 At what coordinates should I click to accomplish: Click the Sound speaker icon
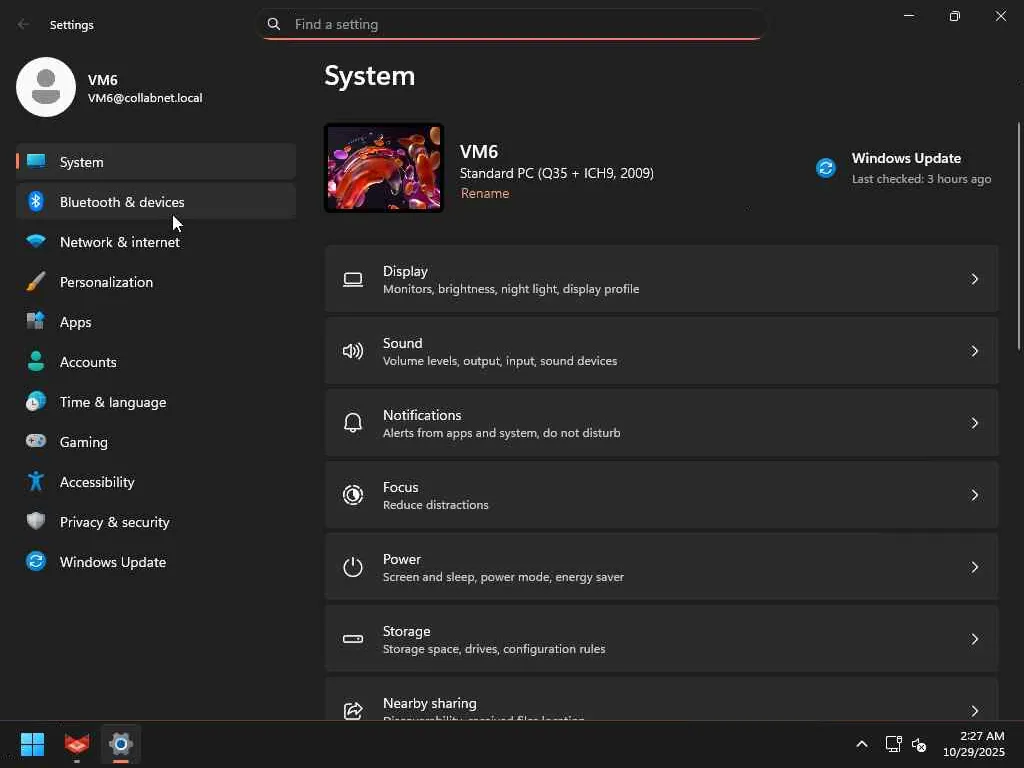[353, 351]
